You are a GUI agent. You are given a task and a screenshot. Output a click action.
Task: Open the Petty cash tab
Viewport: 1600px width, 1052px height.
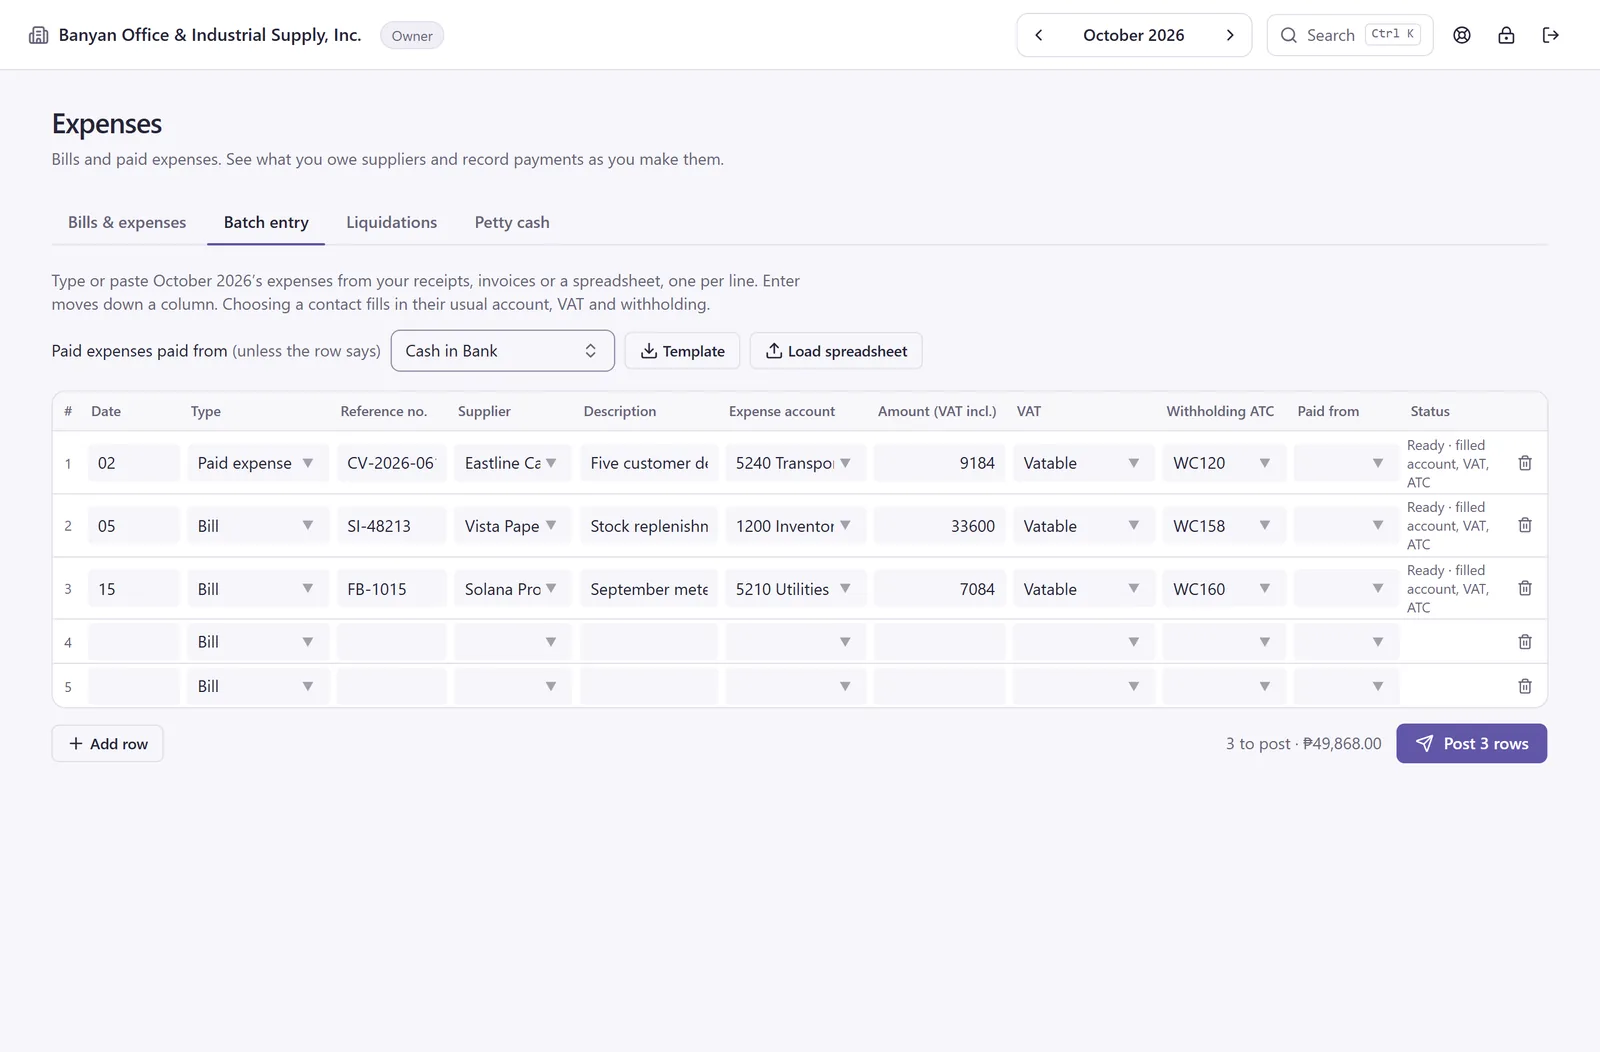coord(512,222)
